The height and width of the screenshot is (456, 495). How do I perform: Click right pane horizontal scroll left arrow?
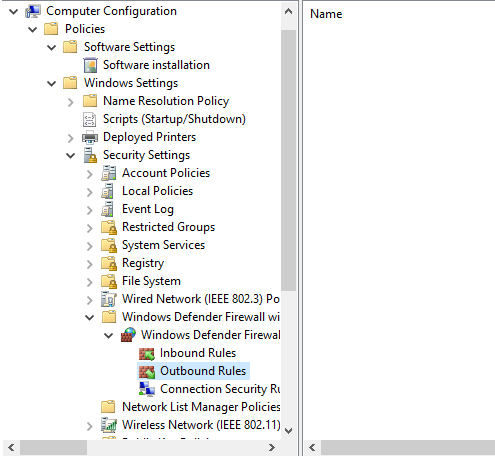click(312, 447)
